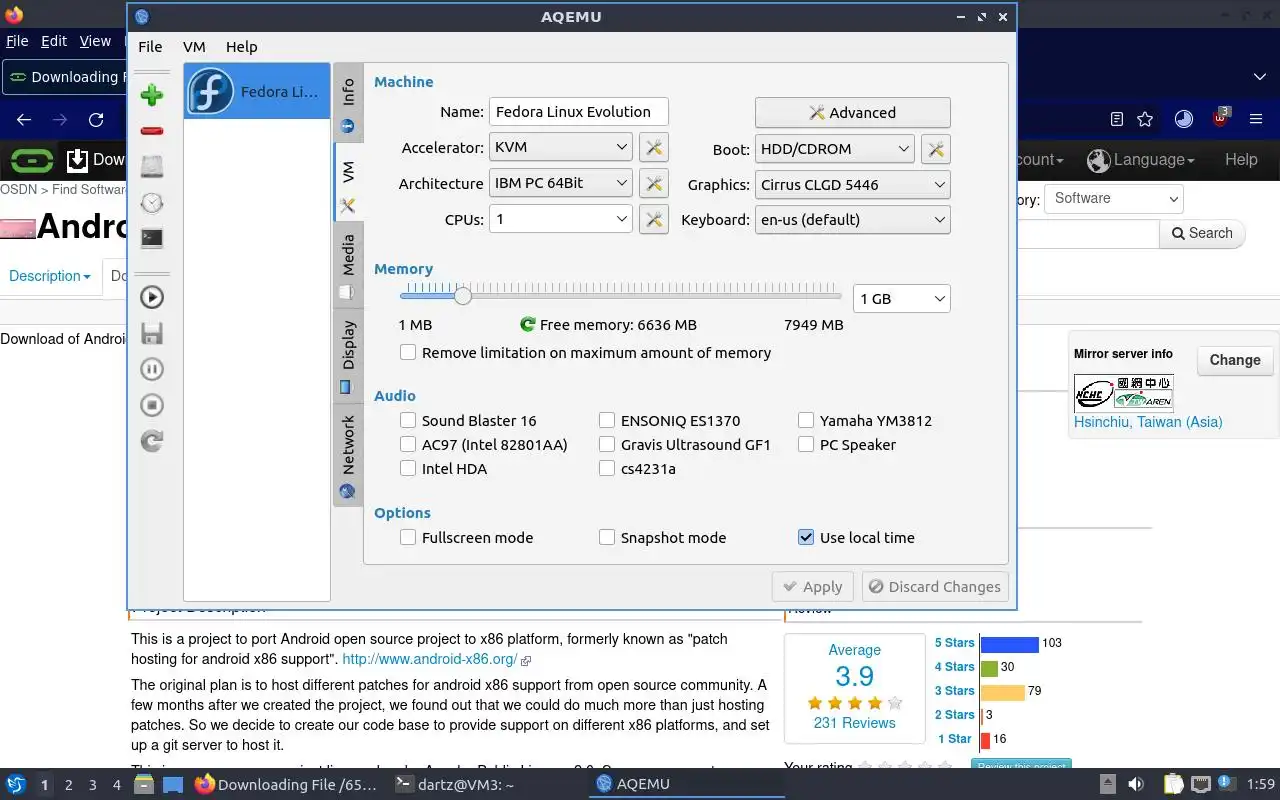Enable cs4231a audio checkbox
This screenshot has height=800, width=1280.
(x=607, y=468)
